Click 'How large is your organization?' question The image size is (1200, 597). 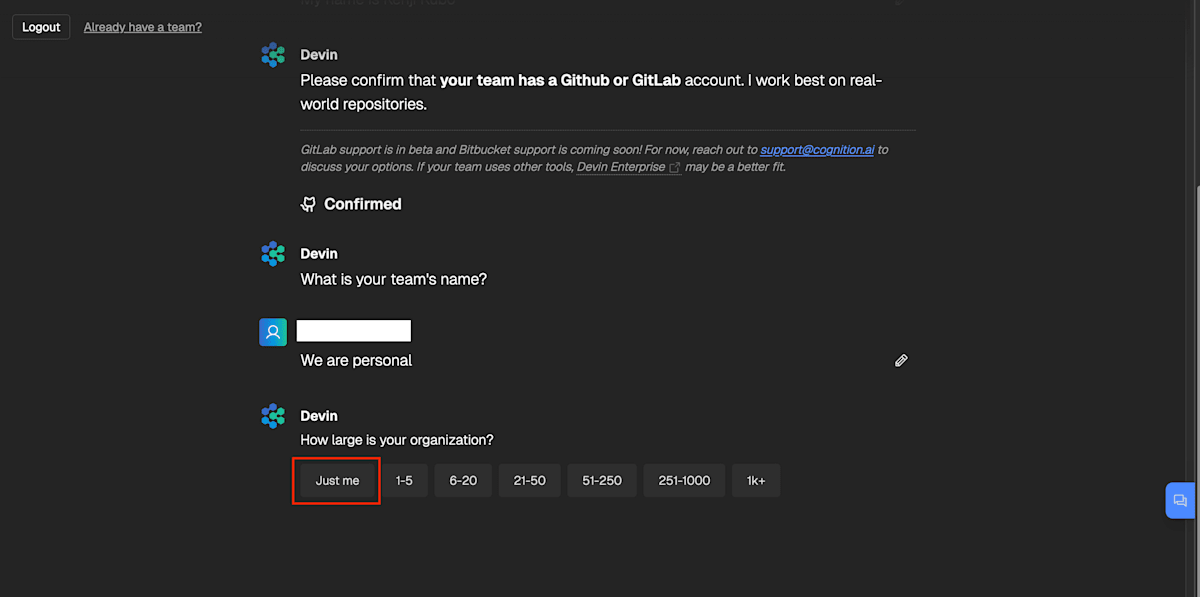coord(397,440)
